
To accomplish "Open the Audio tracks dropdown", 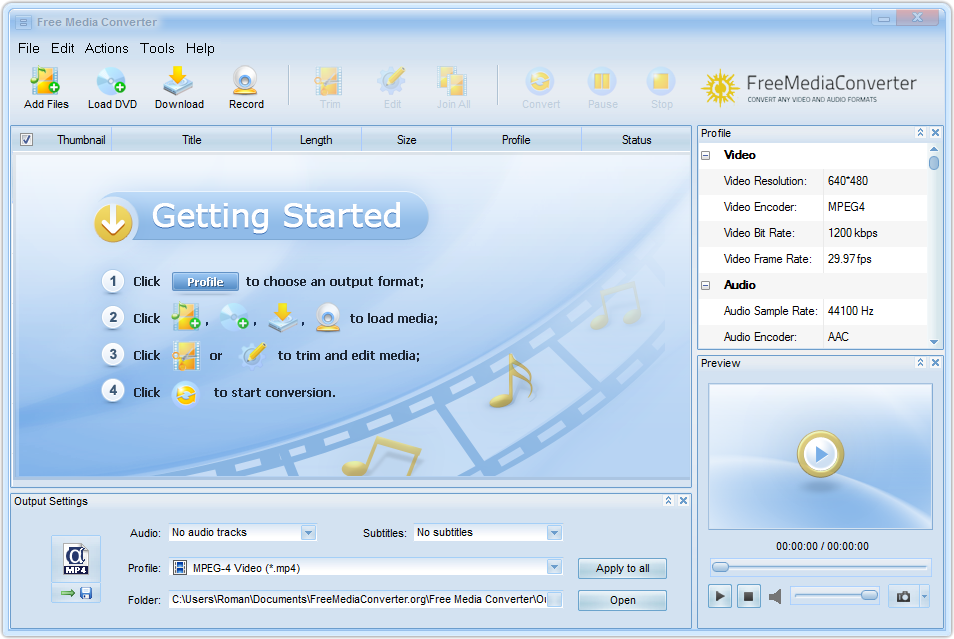I will click(x=308, y=532).
